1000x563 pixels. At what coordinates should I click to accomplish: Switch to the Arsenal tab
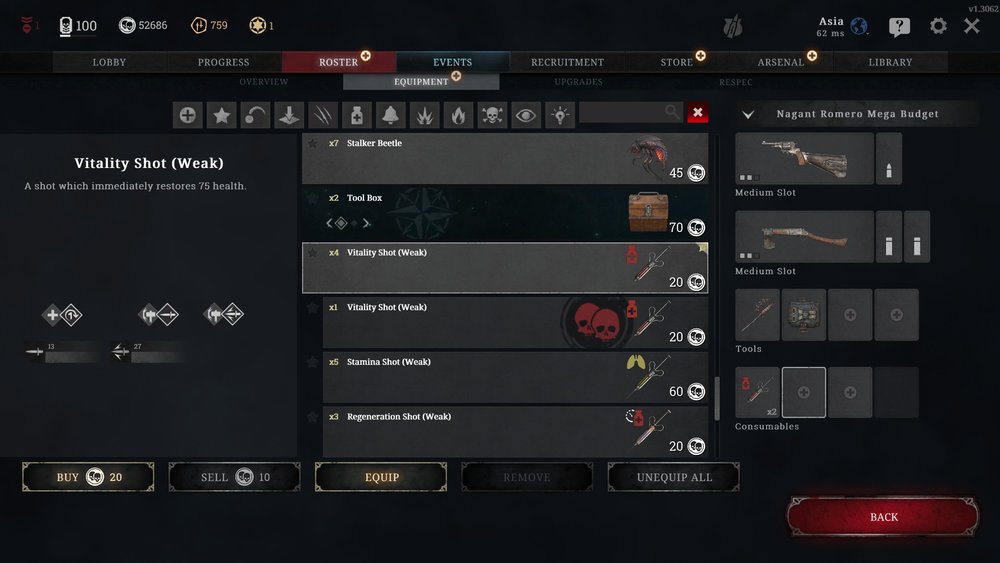781,62
